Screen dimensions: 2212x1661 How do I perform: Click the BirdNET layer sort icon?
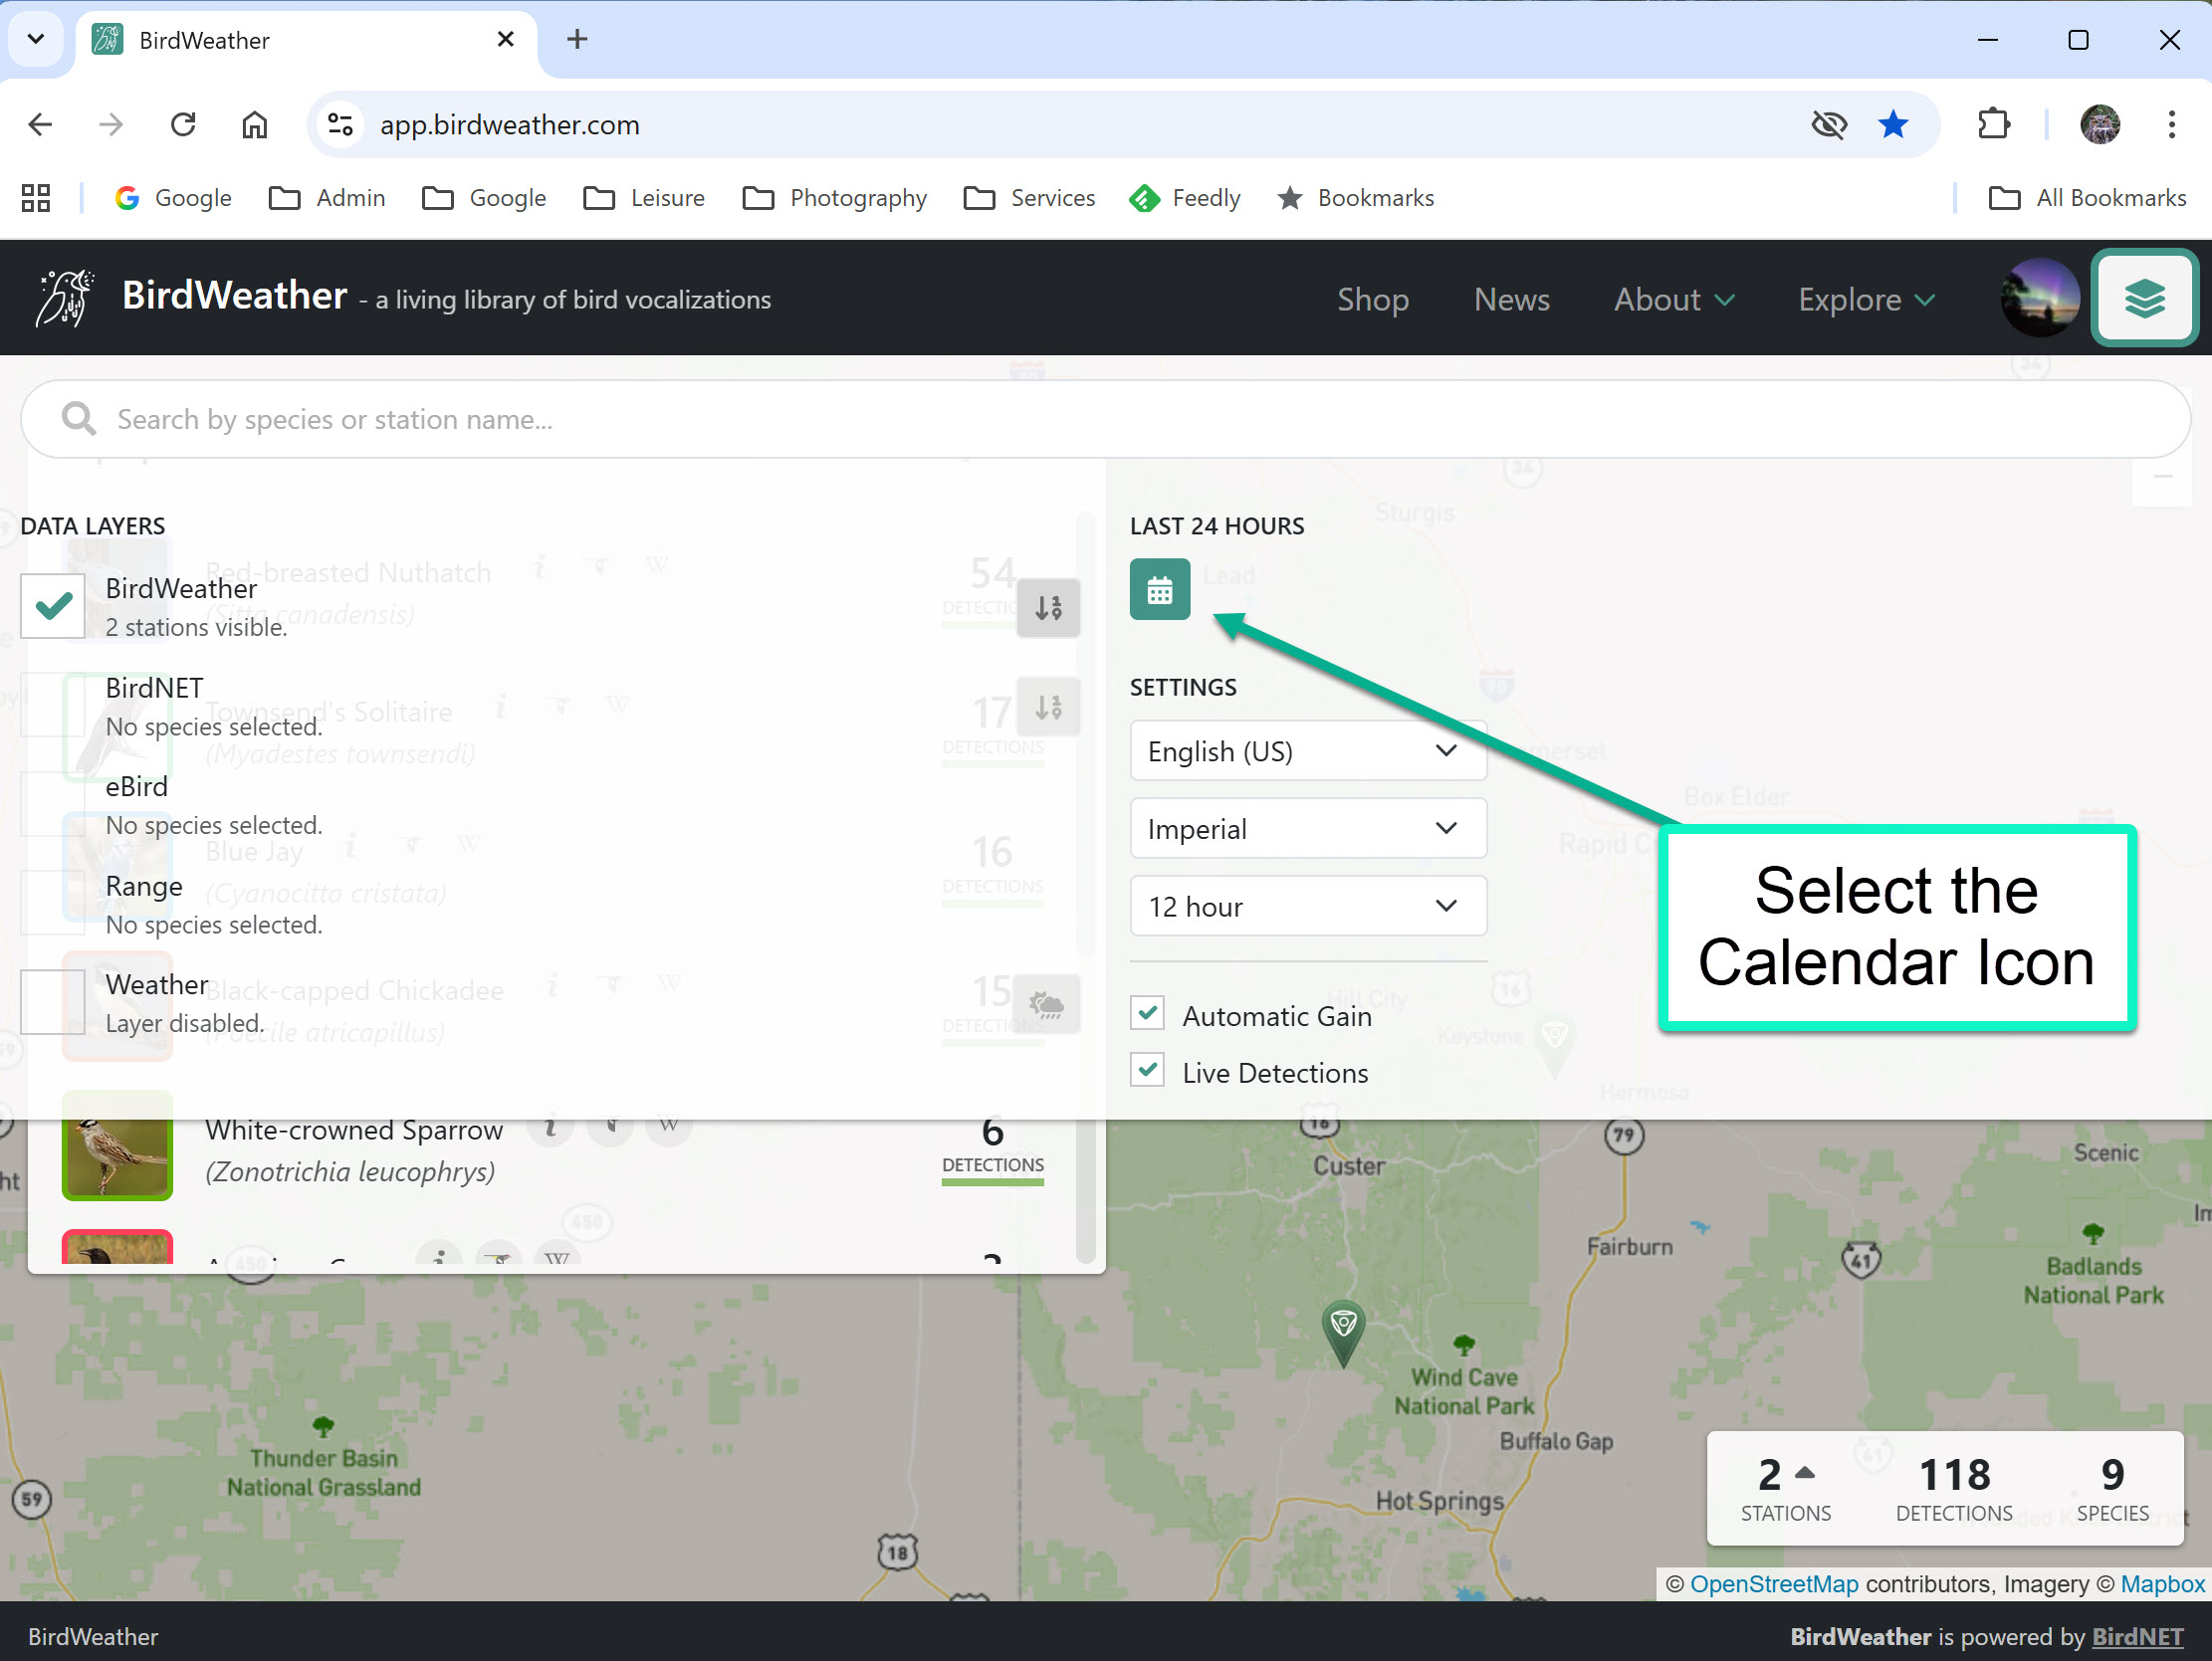[x=1047, y=707]
